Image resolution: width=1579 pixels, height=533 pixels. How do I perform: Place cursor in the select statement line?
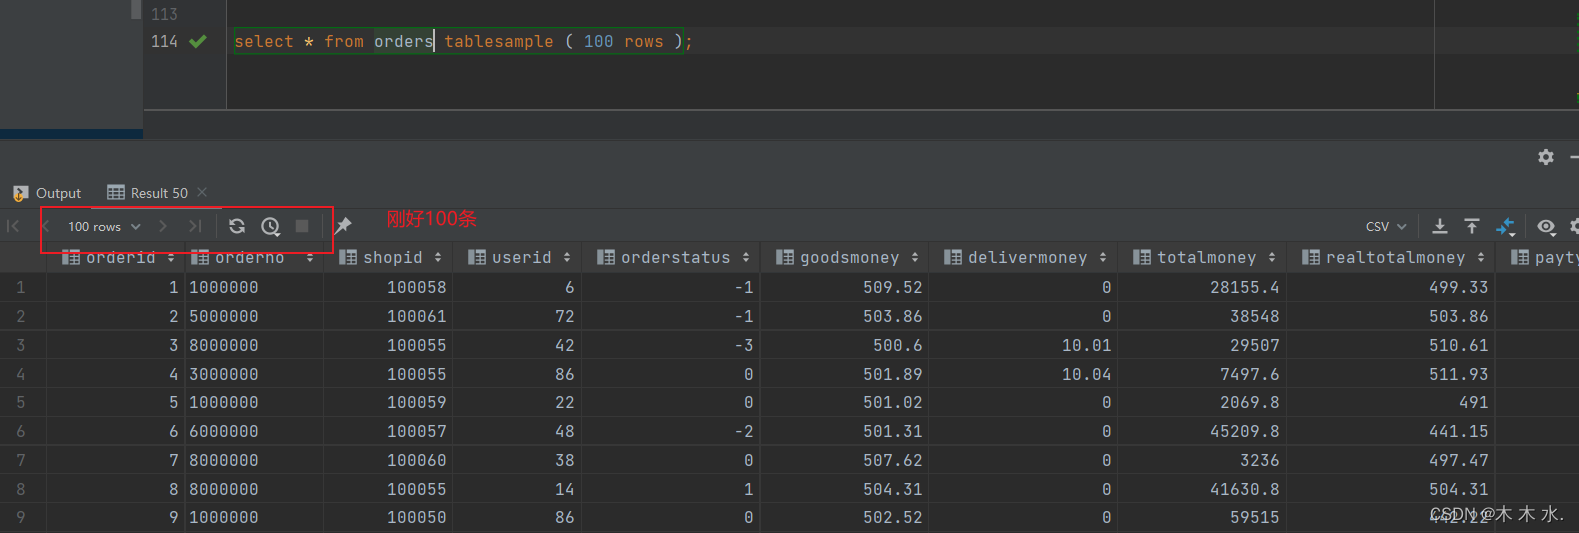pos(463,41)
